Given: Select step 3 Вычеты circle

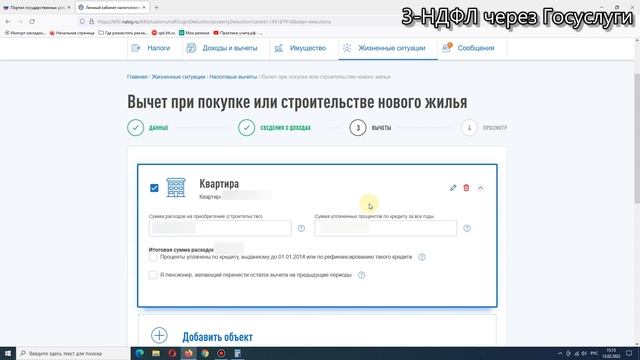Looking at the screenshot, I should pyautogui.click(x=358, y=128).
